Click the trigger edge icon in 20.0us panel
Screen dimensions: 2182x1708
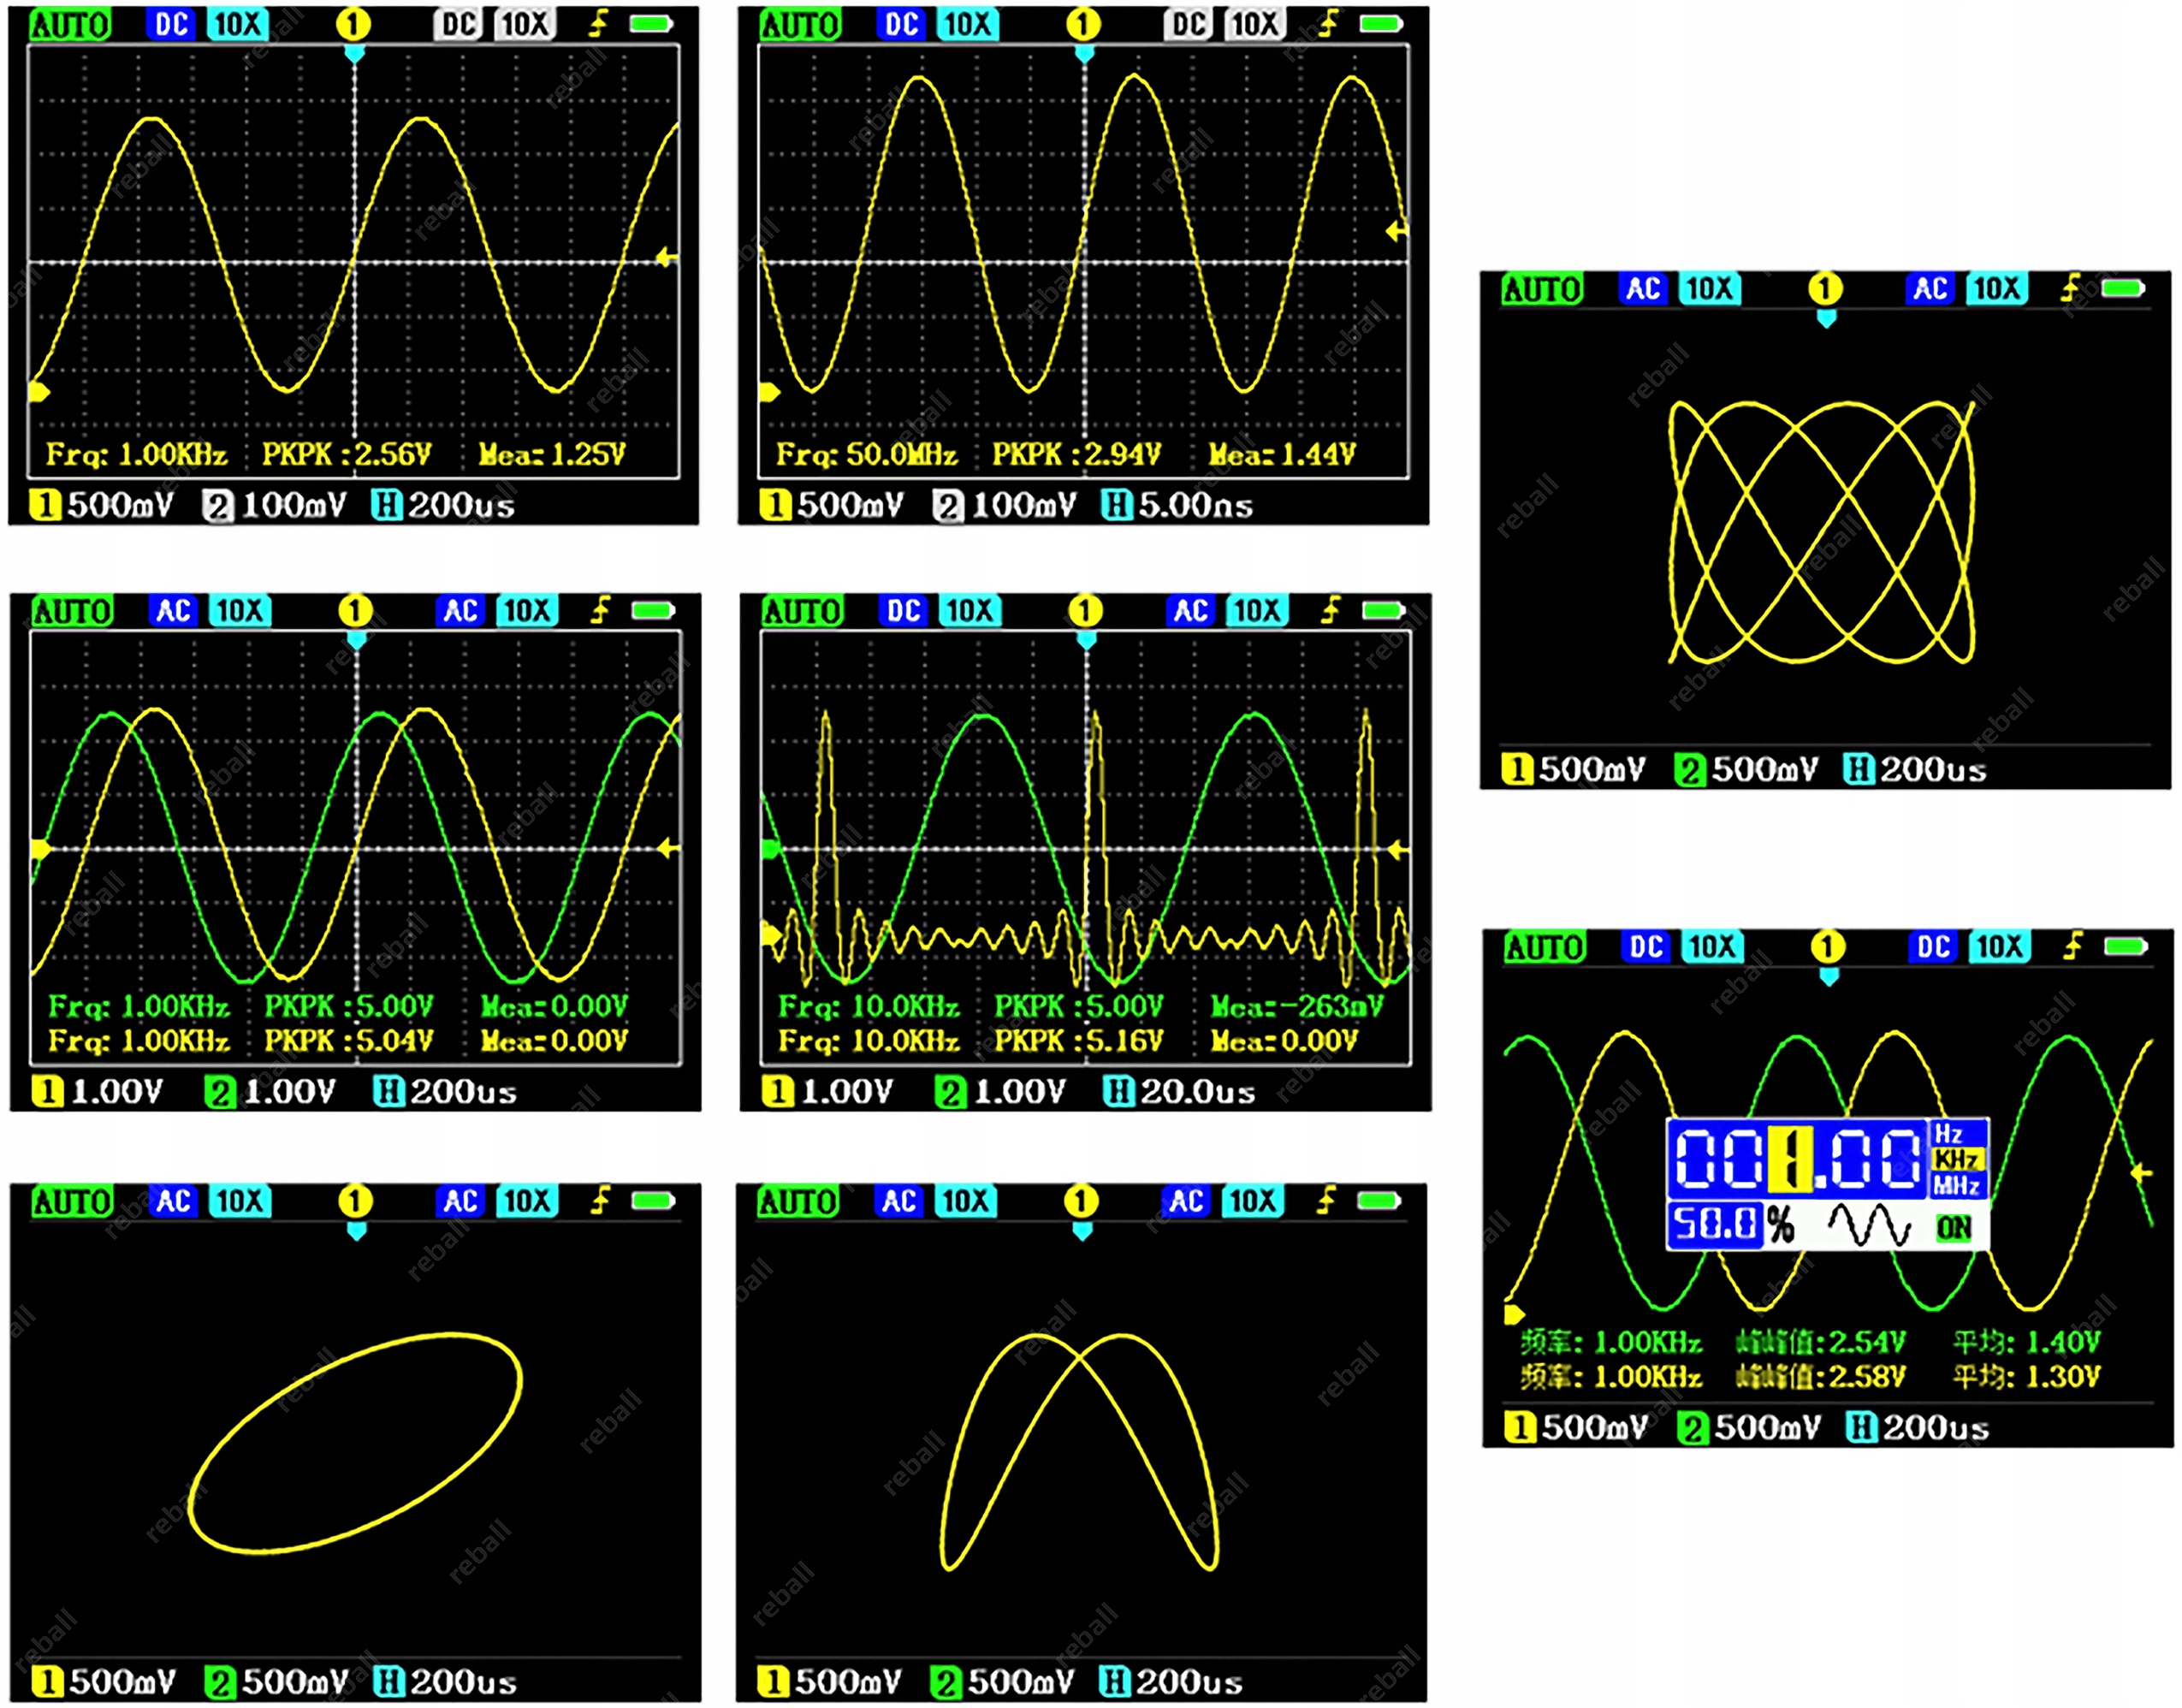[x=1329, y=610]
